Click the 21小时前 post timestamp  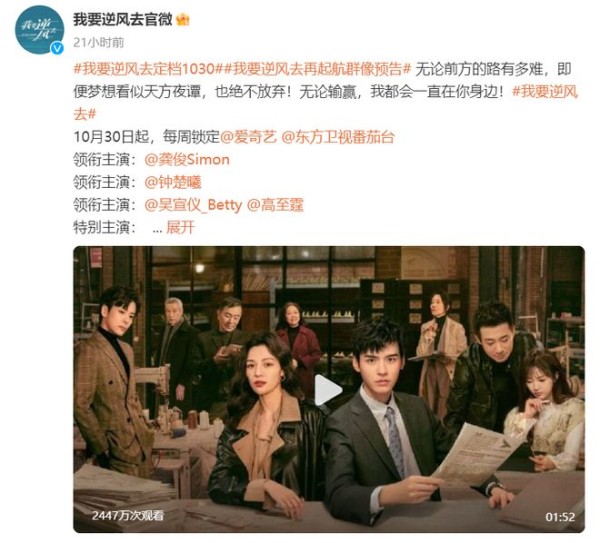pyautogui.click(x=99, y=42)
